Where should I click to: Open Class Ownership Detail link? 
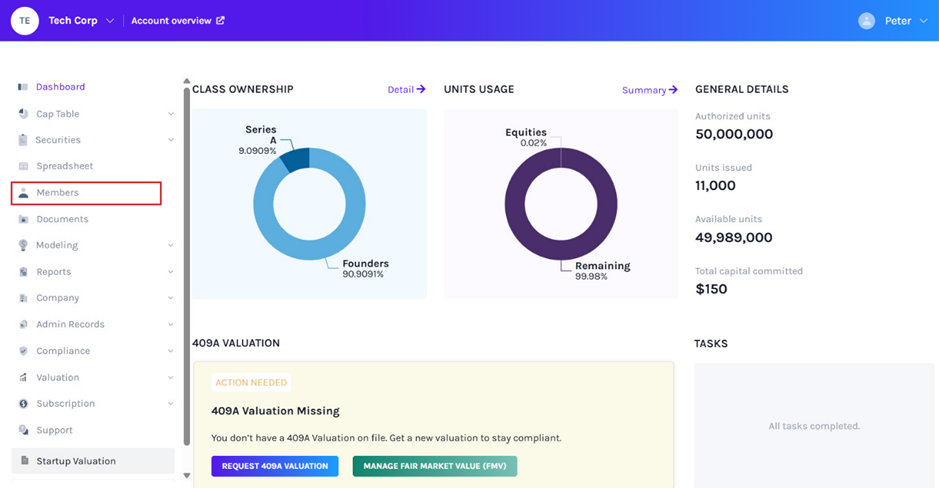coord(406,90)
